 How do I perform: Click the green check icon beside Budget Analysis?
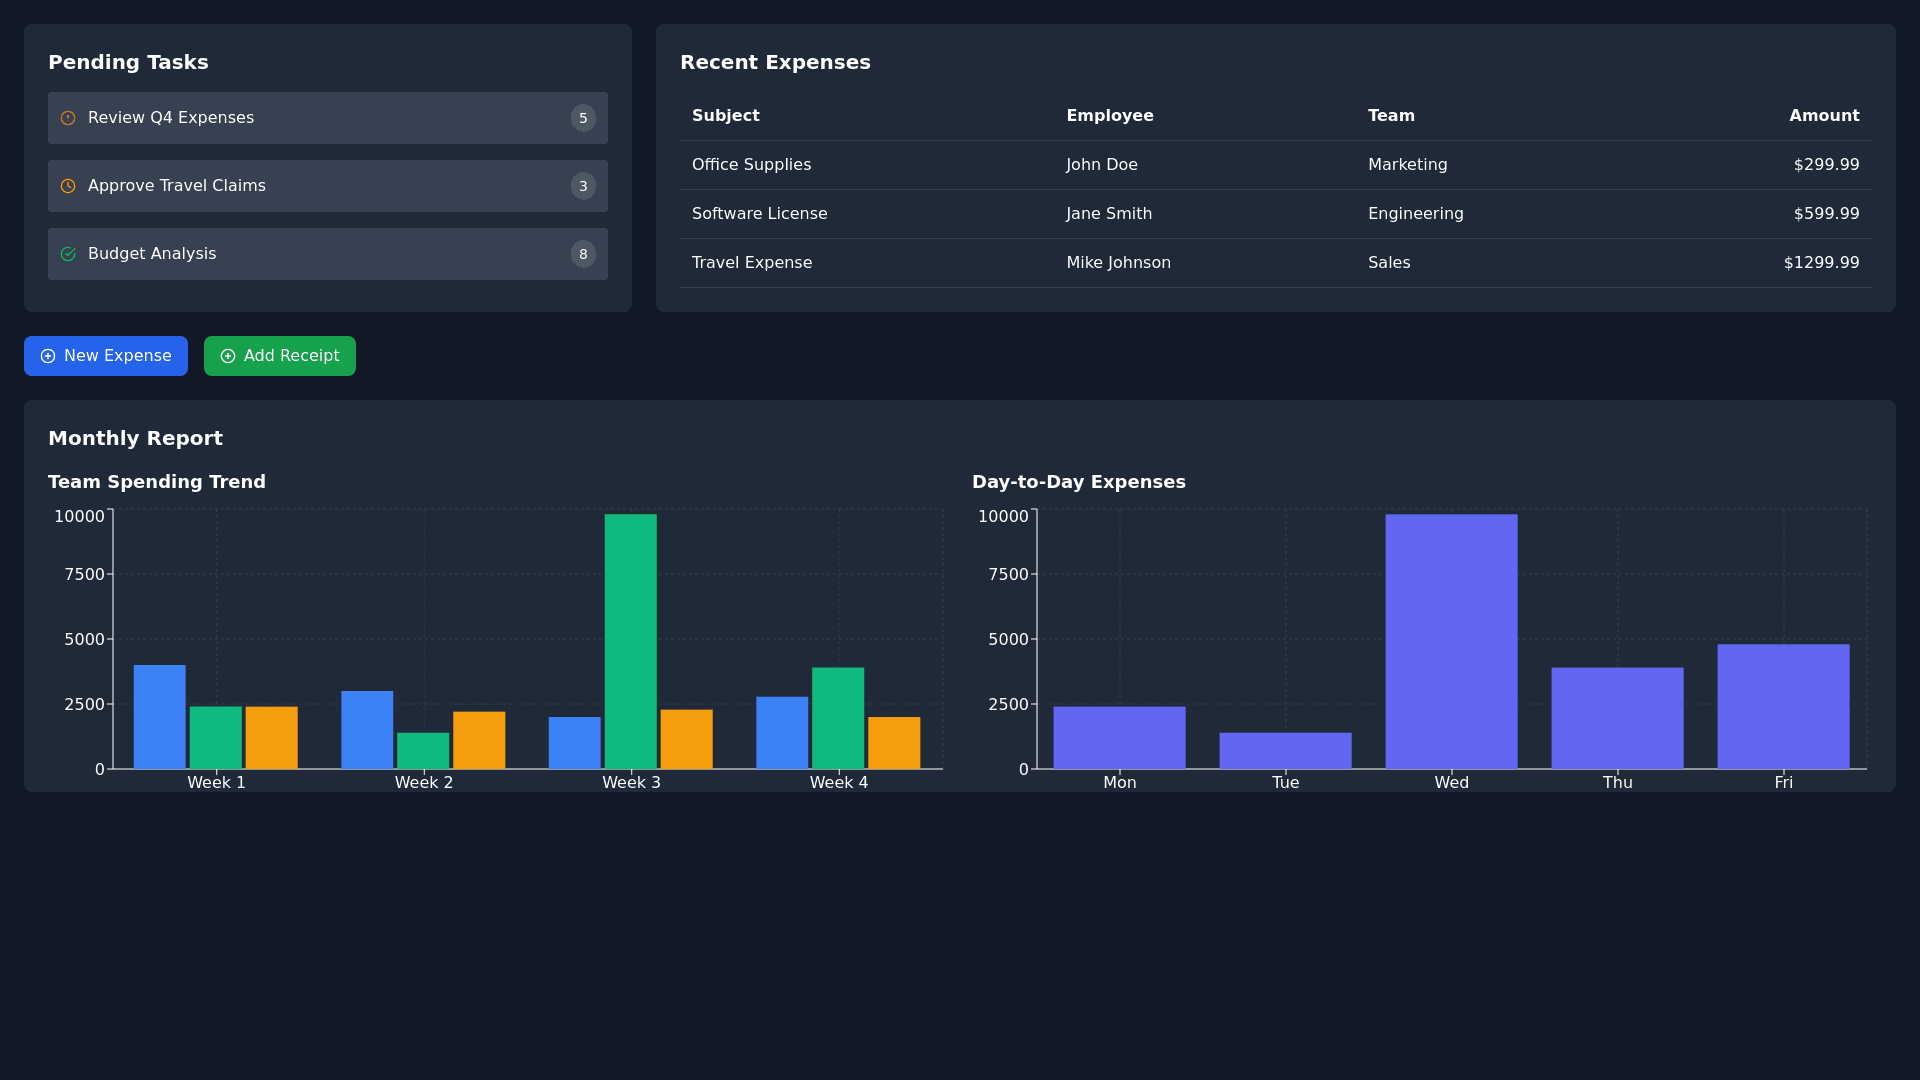[68, 254]
